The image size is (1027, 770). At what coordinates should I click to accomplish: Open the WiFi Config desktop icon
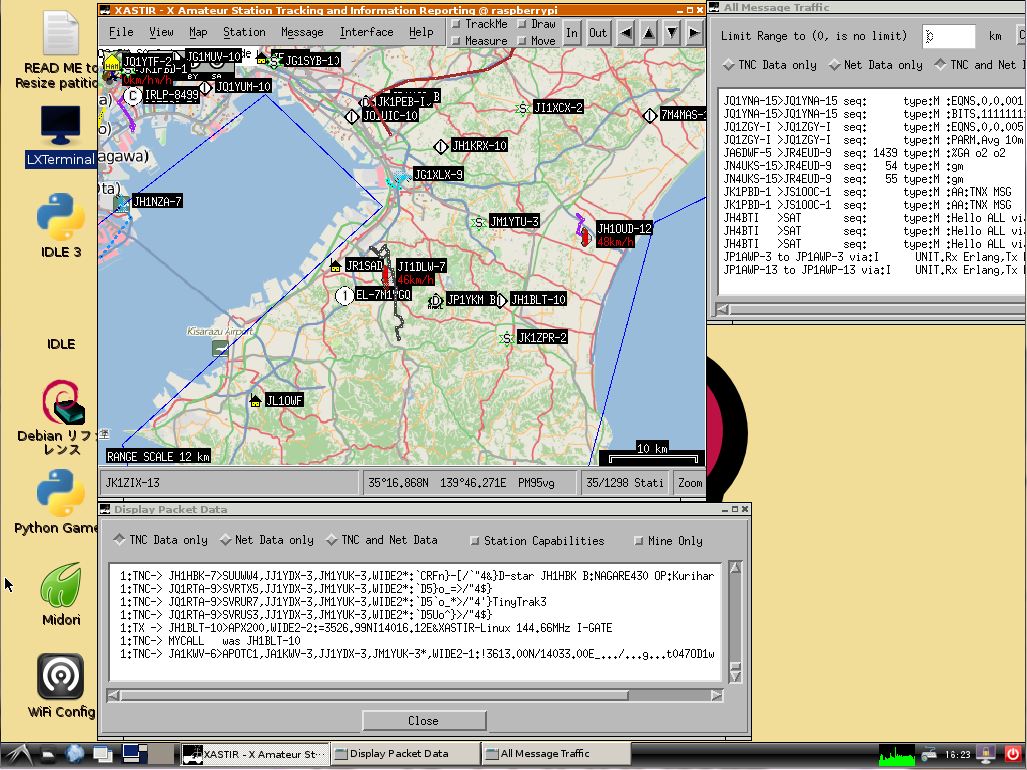click(x=60, y=677)
